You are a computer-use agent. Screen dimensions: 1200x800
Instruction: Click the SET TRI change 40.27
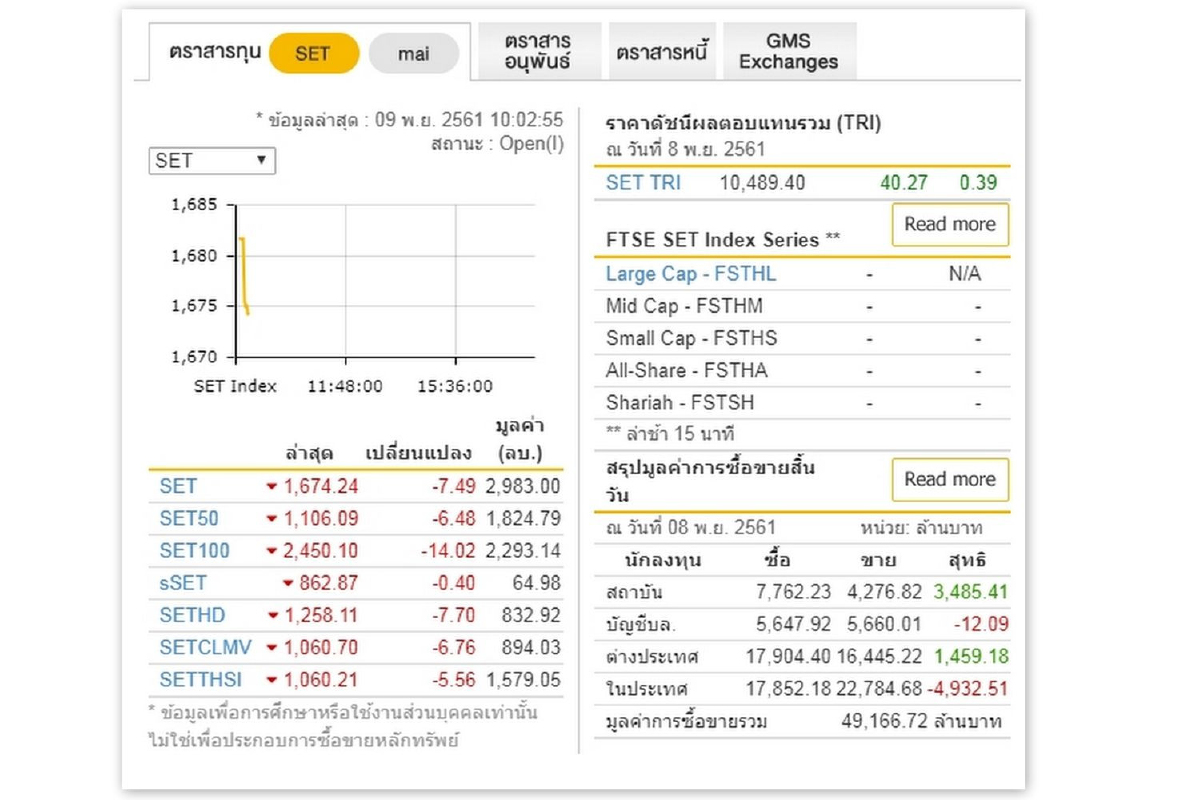(904, 183)
